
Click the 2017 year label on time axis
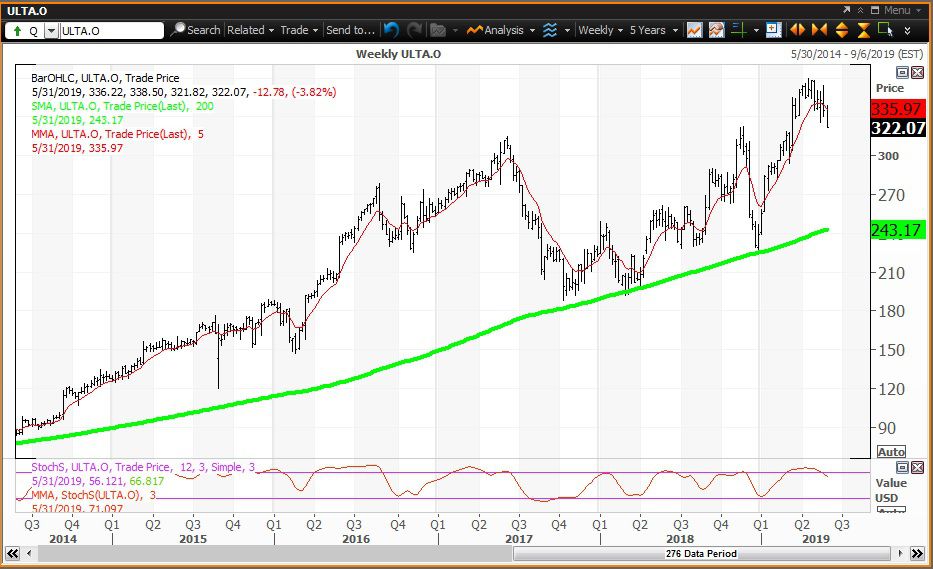(x=519, y=539)
